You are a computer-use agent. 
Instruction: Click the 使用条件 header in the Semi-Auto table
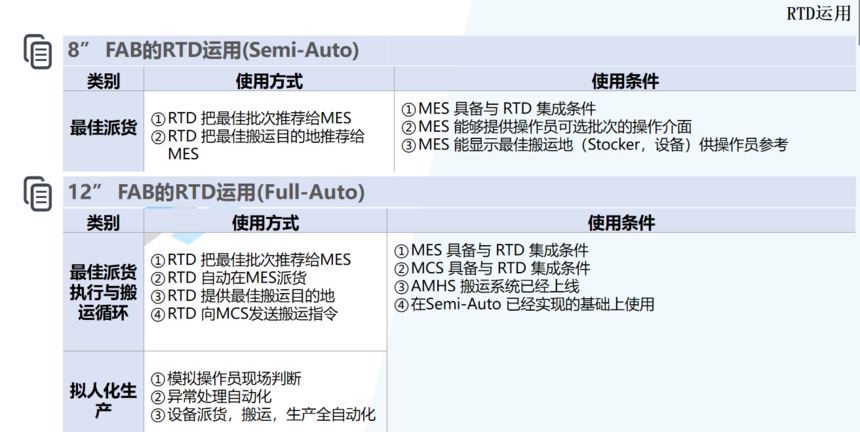pos(625,81)
